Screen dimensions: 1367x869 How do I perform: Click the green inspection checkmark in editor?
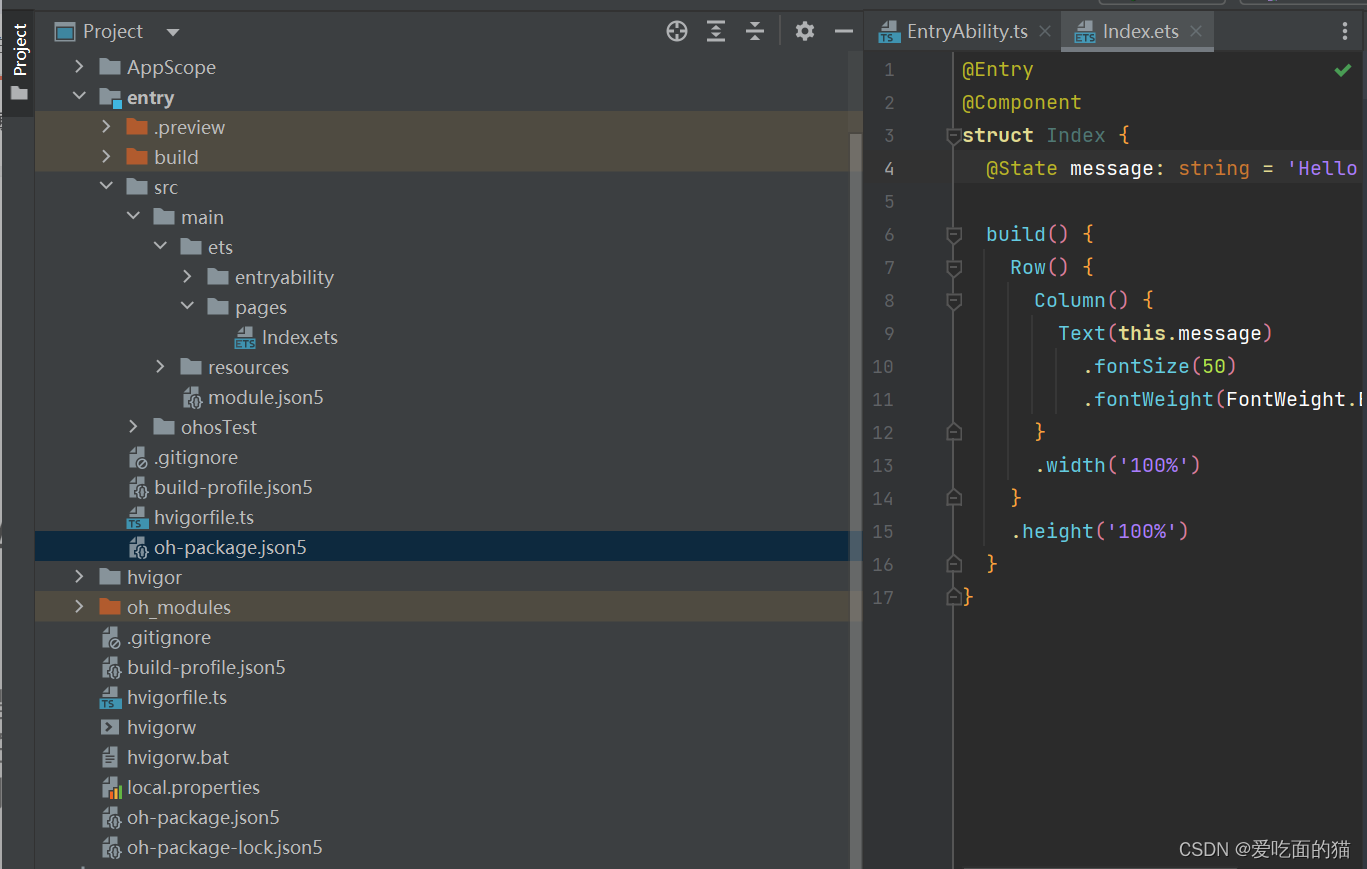1342,70
